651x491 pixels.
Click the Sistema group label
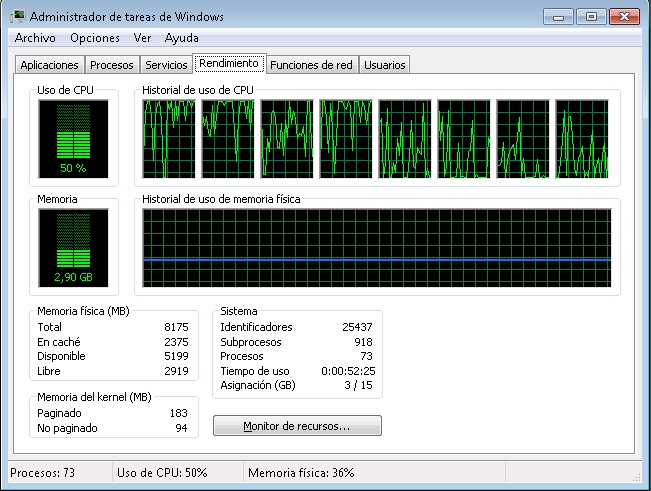click(x=239, y=311)
